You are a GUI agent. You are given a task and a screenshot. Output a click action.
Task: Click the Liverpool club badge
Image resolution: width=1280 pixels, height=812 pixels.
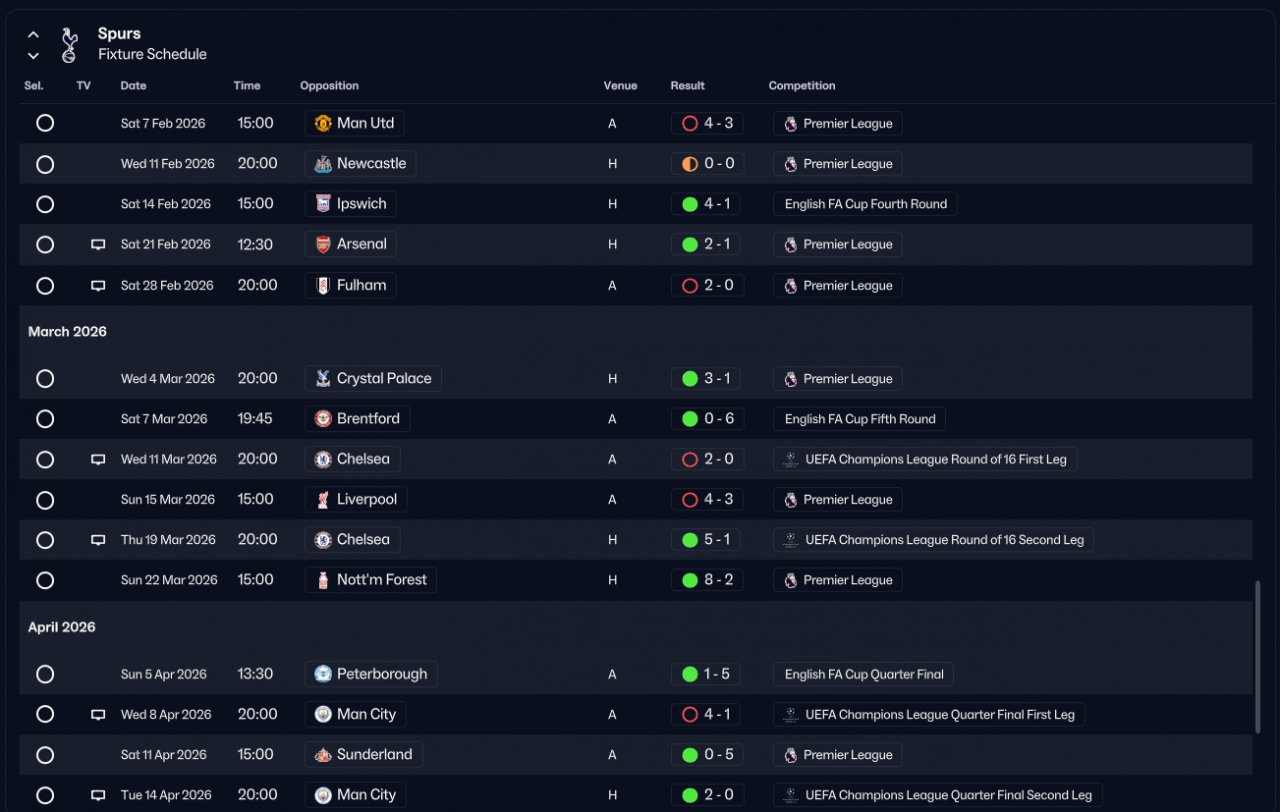pos(323,499)
